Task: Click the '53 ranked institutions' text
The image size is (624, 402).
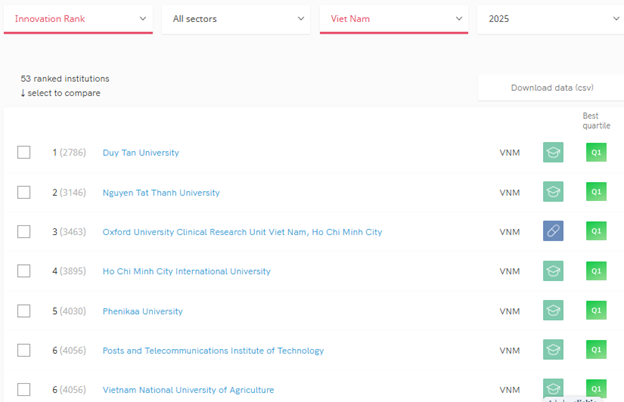Action: (x=65, y=79)
